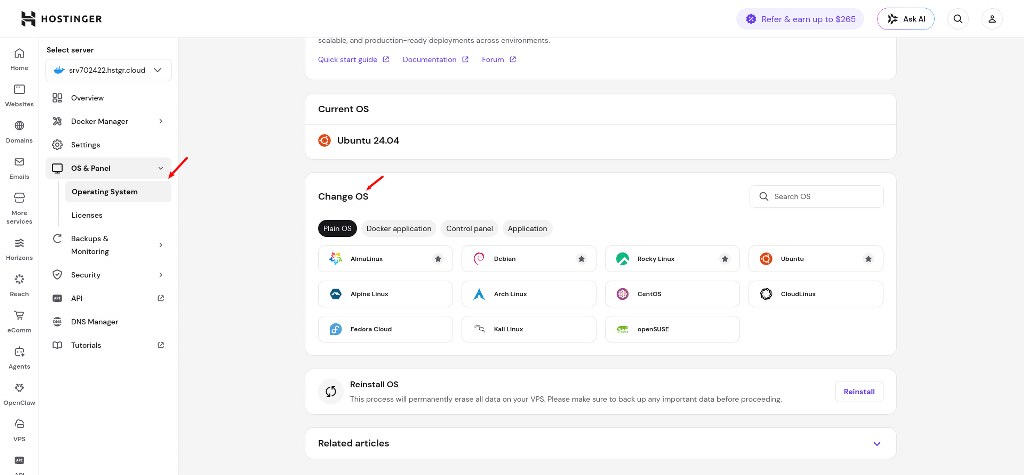The height and width of the screenshot is (475, 1024).
Task: Select the Alpine Linux OS card
Action: tap(385, 294)
